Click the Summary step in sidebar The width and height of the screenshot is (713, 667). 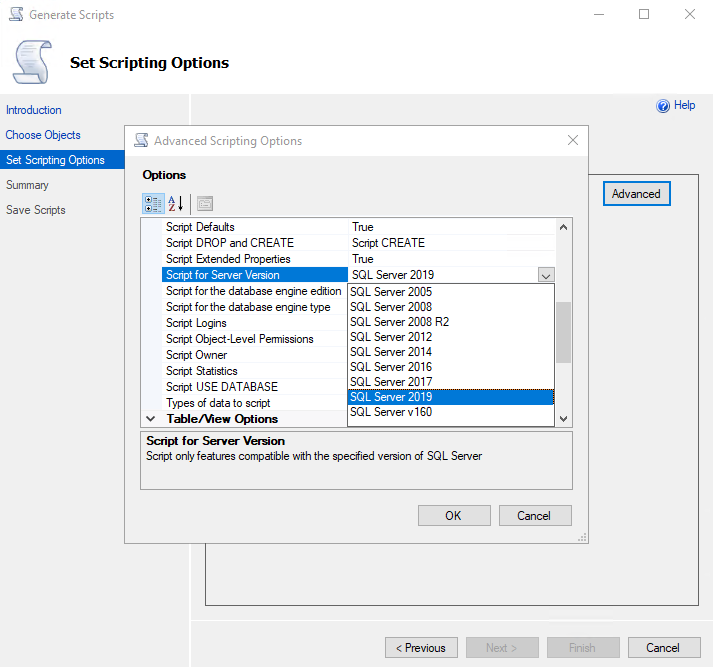click(x=27, y=185)
